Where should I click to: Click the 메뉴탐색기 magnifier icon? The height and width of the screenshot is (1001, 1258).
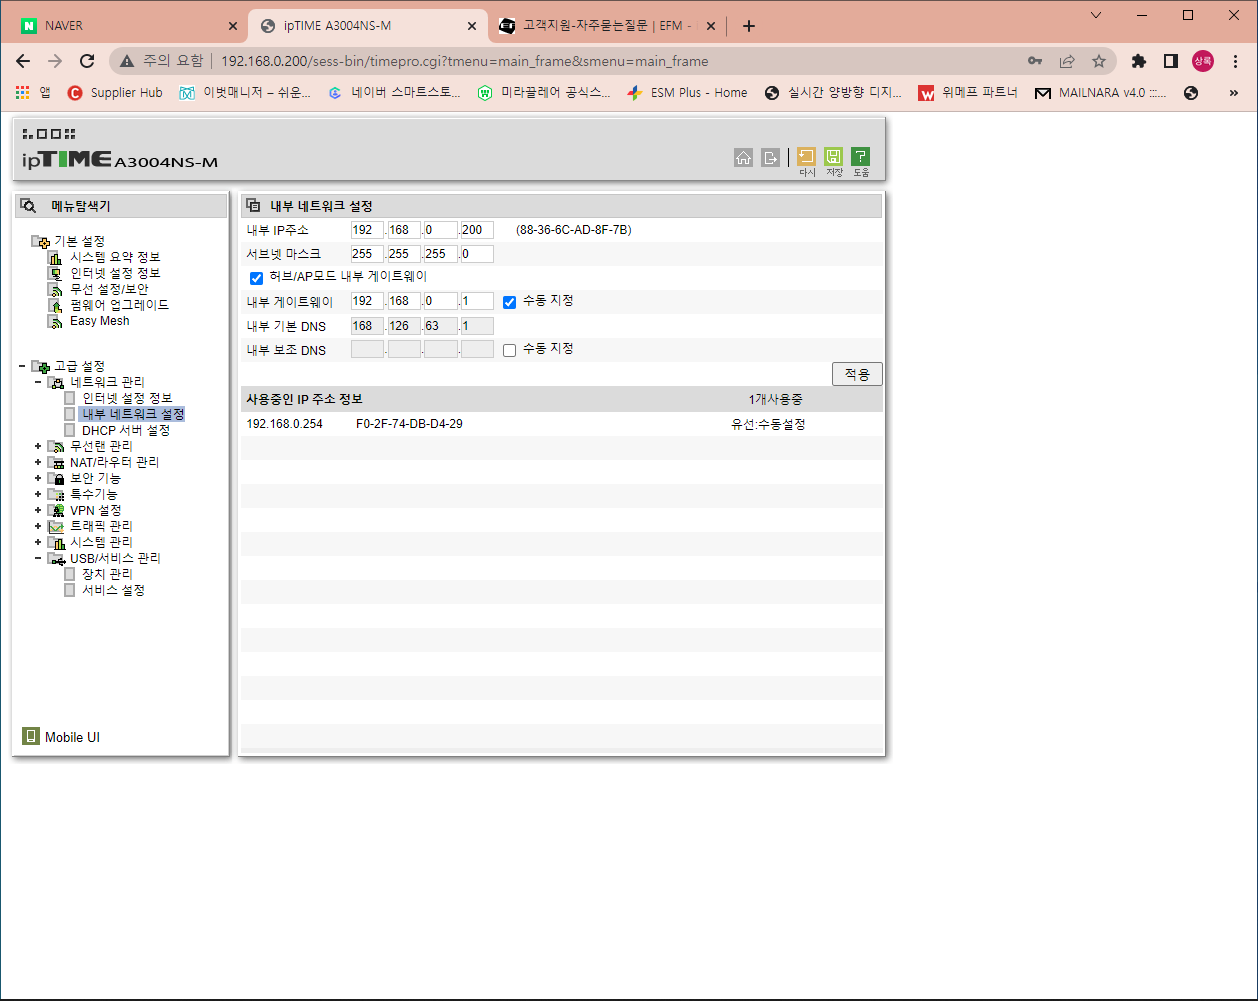[28, 206]
